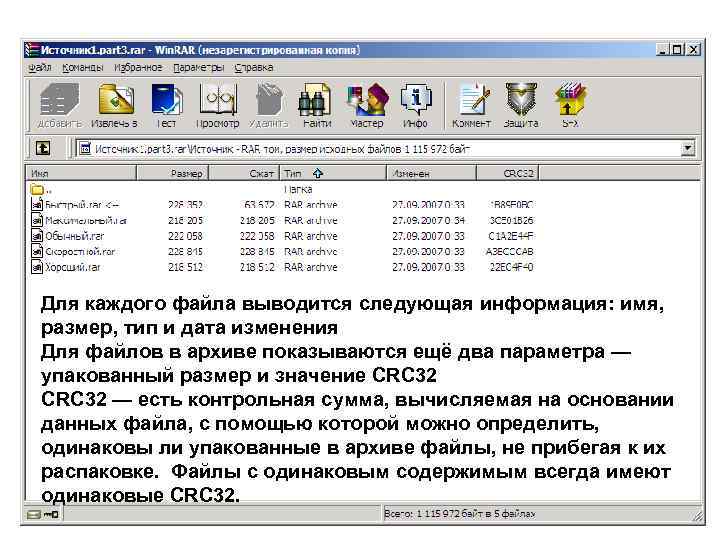This screenshot has height=540, width=720.
Task: Click the SFX archive icon
Action: (570, 105)
